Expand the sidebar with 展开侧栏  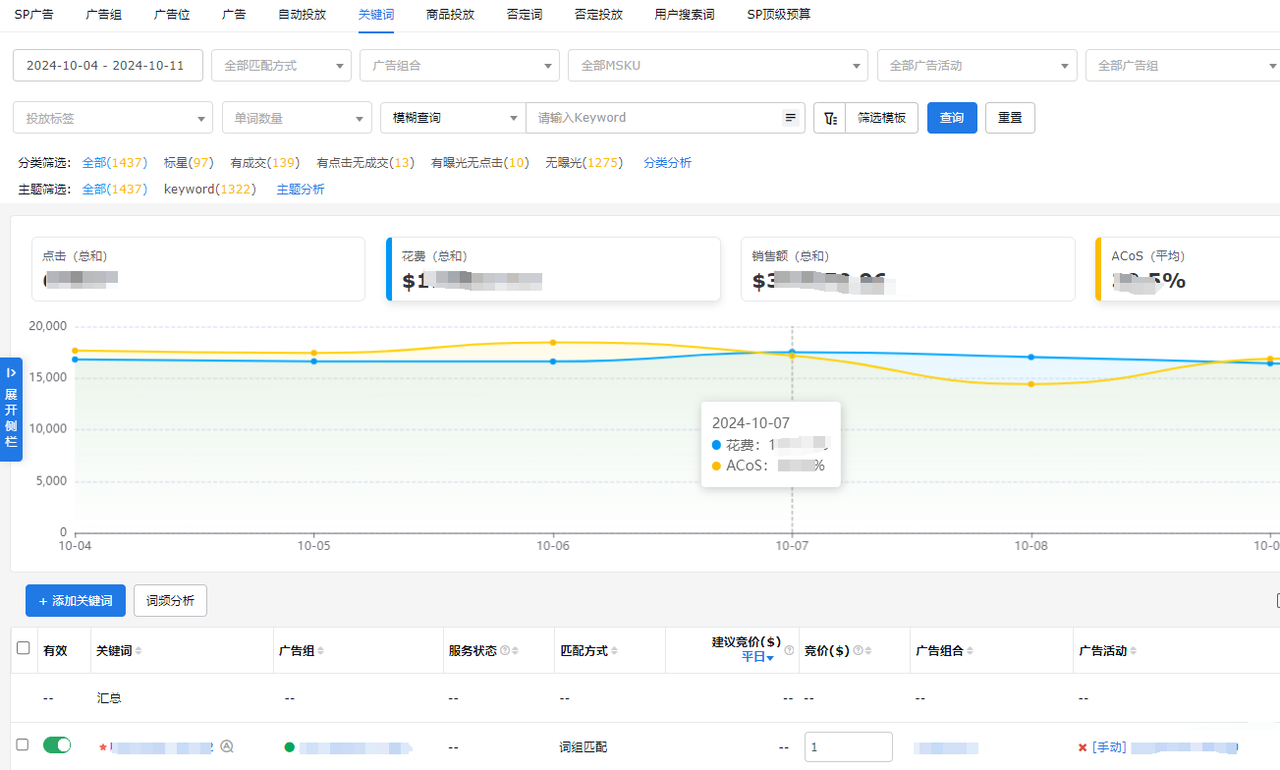click(11, 409)
